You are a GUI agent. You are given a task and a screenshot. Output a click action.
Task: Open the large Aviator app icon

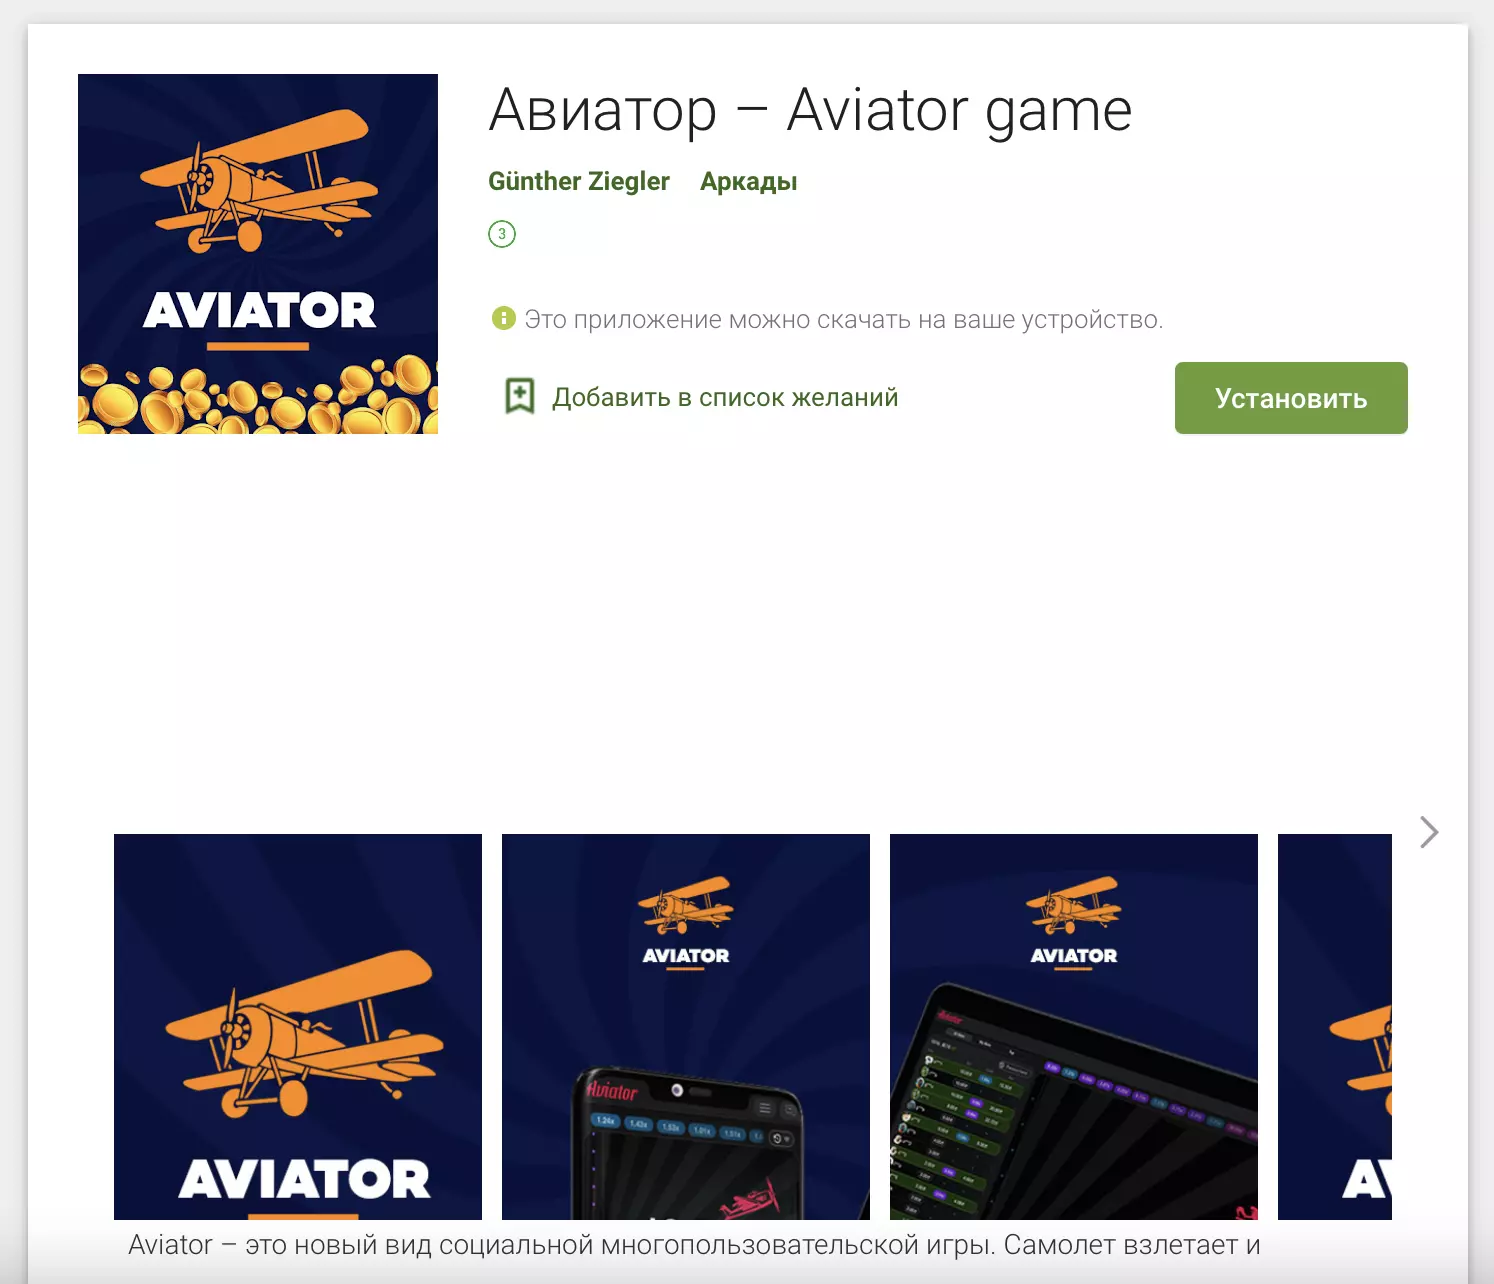pos(258,254)
